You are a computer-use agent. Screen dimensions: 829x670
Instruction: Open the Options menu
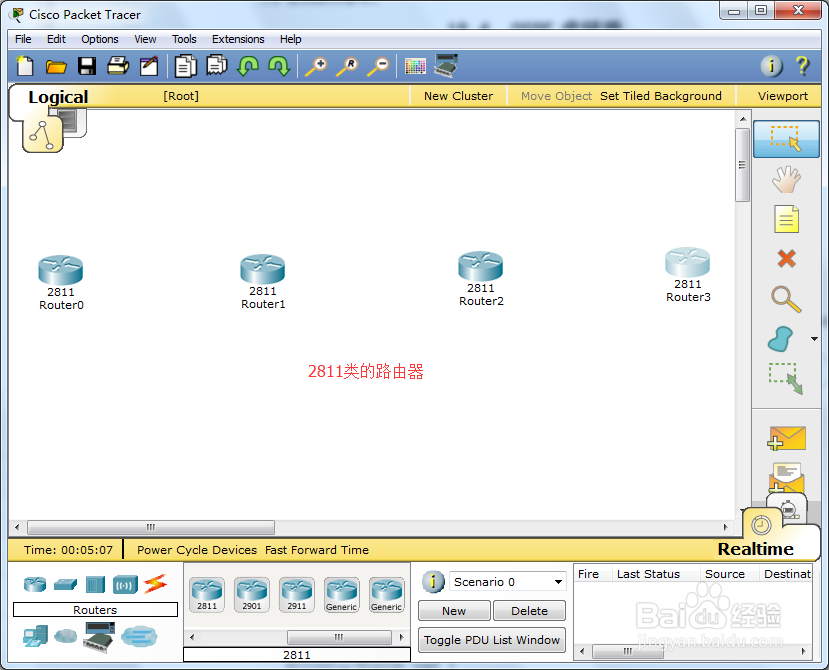[100, 39]
